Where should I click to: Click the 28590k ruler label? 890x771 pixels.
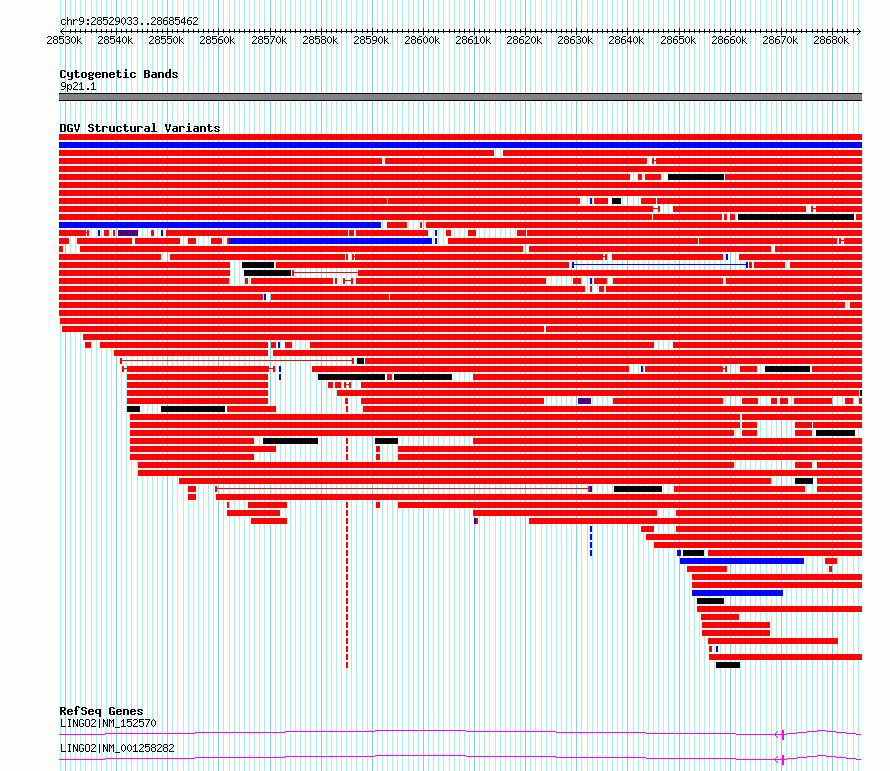(x=371, y=40)
